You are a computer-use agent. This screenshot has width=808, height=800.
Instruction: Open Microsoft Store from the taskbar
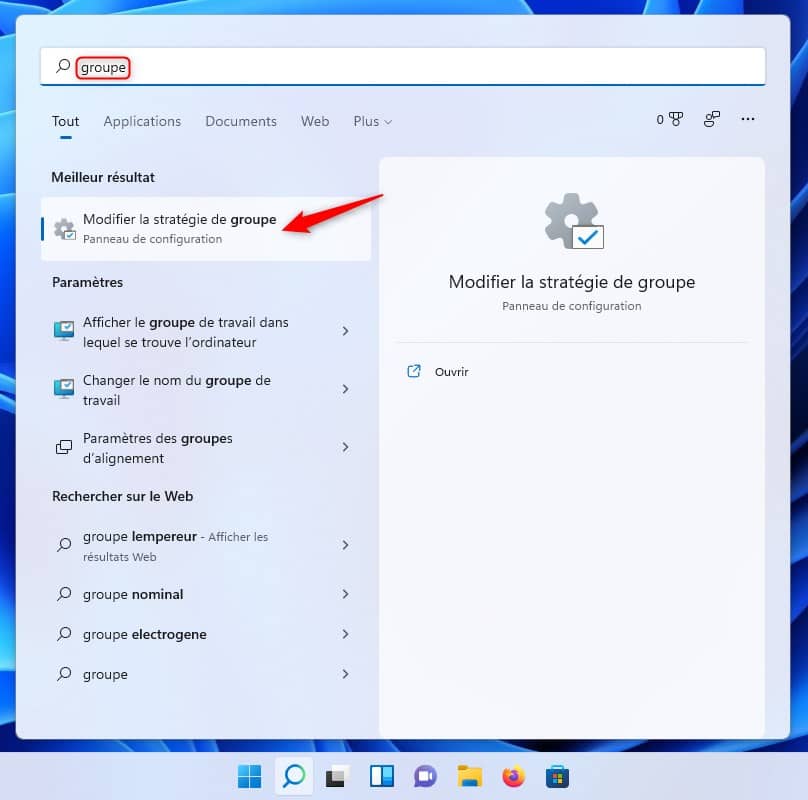[558, 776]
